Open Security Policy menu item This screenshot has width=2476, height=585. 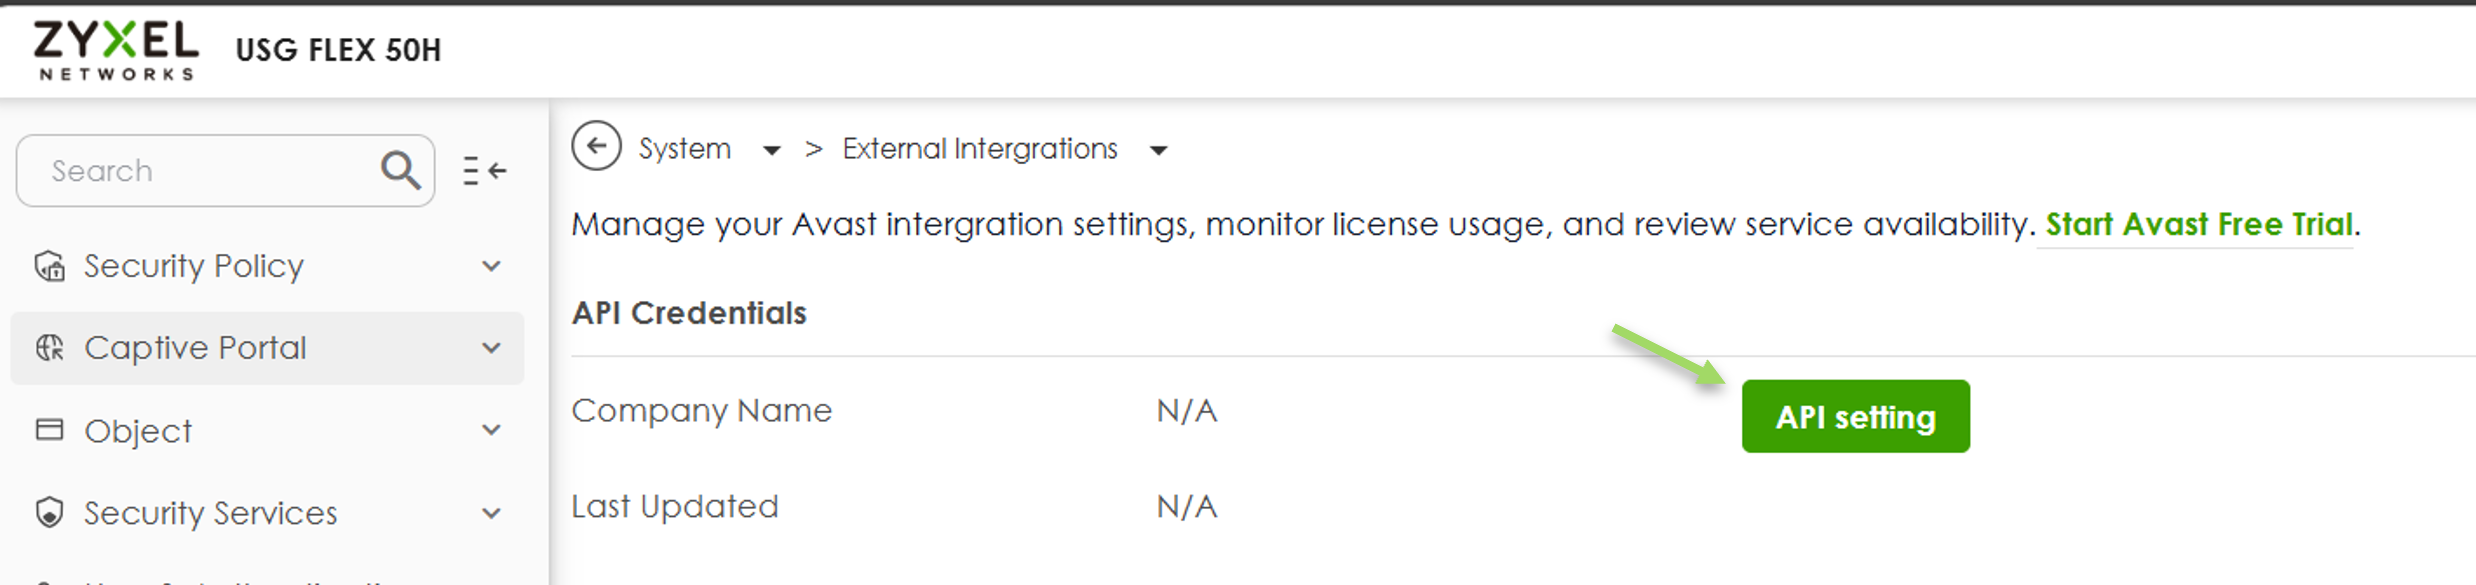tap(267, 266)
